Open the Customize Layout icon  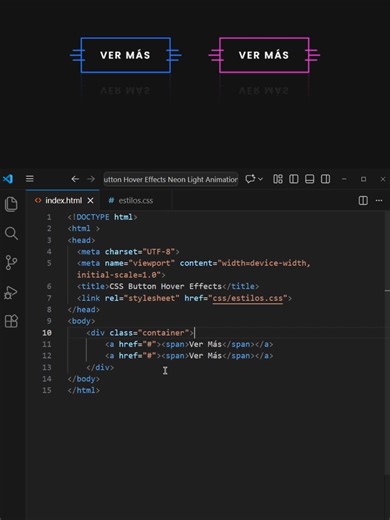[x=278, y=179]
